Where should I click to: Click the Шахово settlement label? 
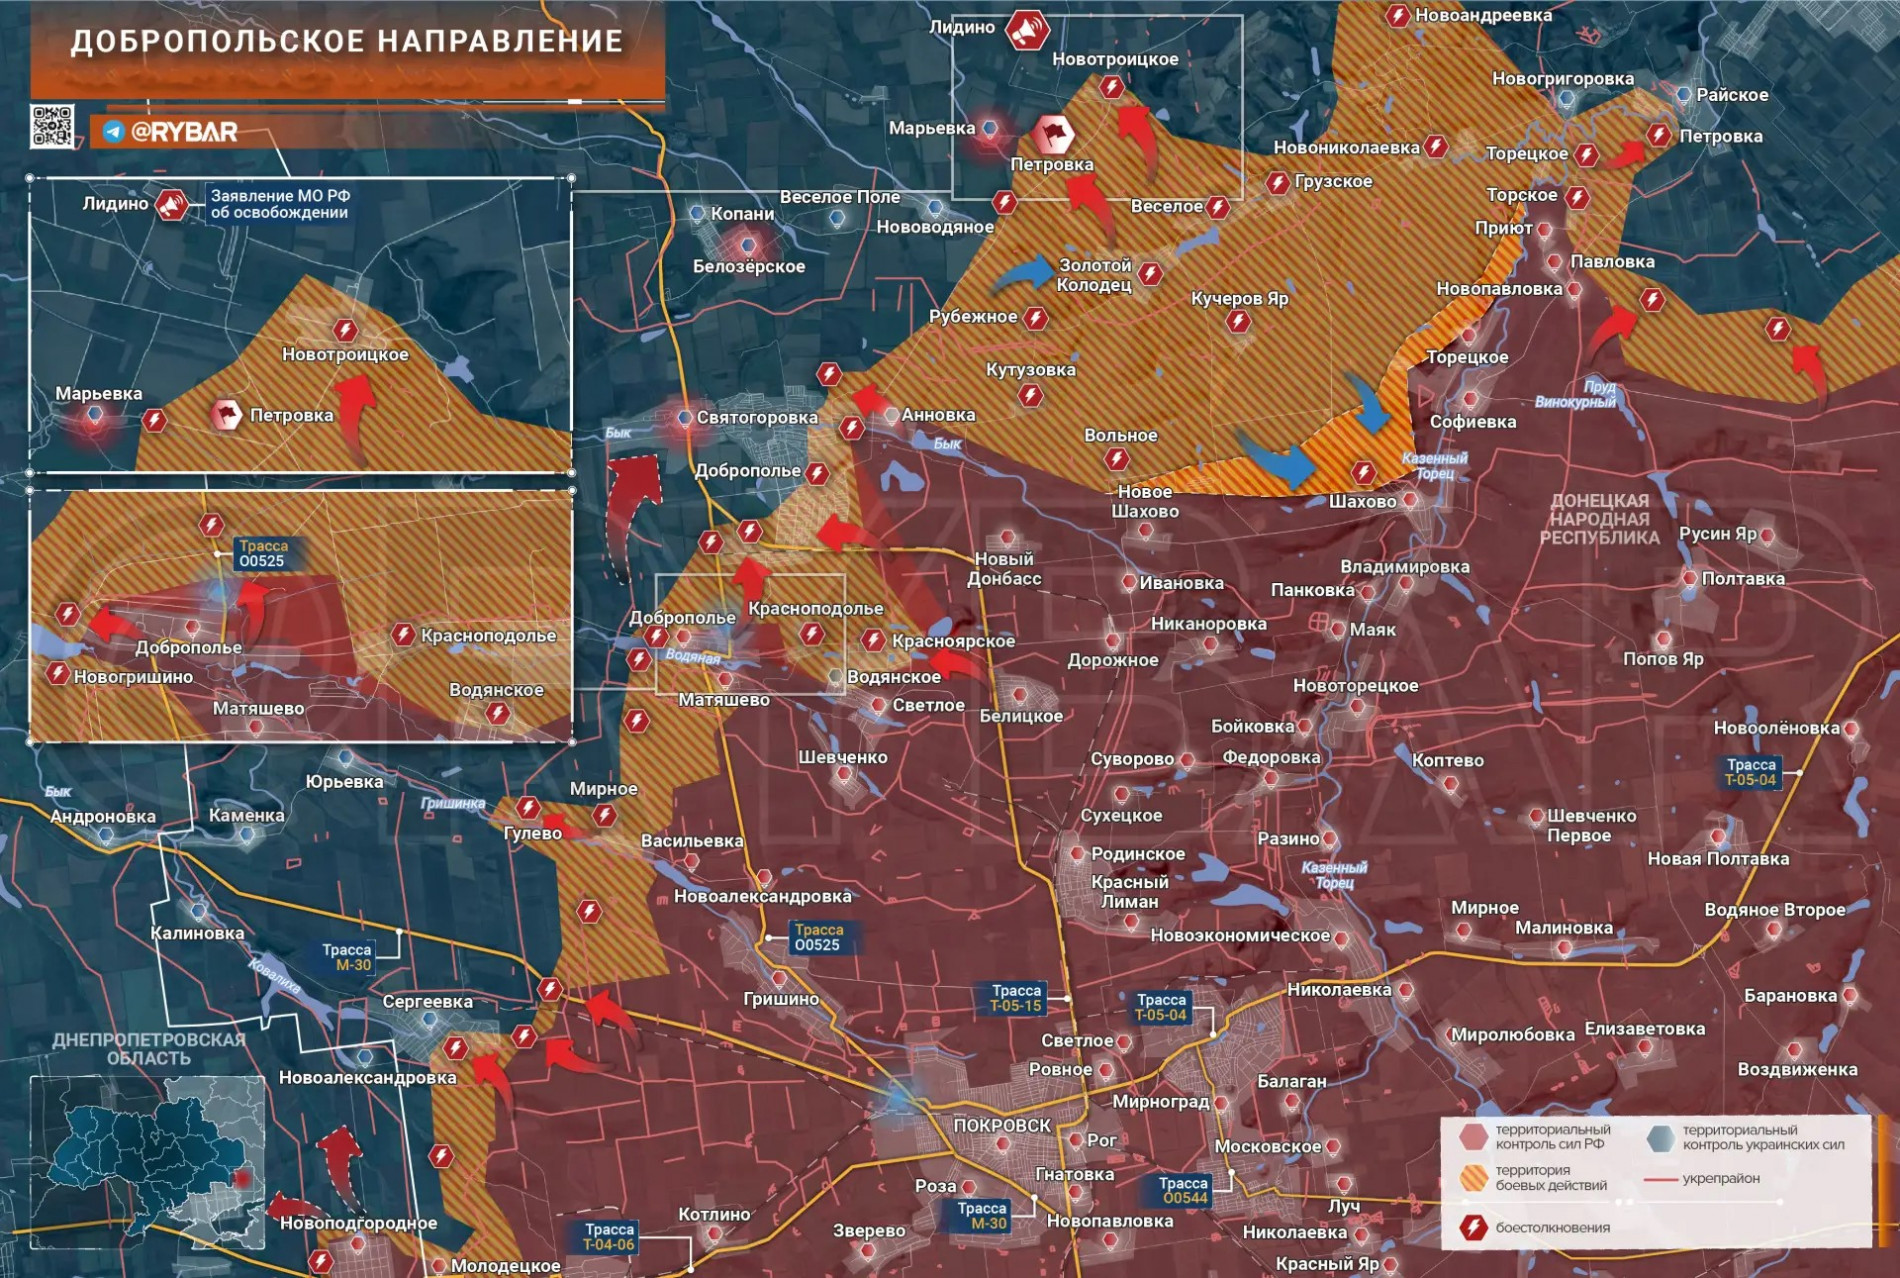click(x=1362, y=501)
